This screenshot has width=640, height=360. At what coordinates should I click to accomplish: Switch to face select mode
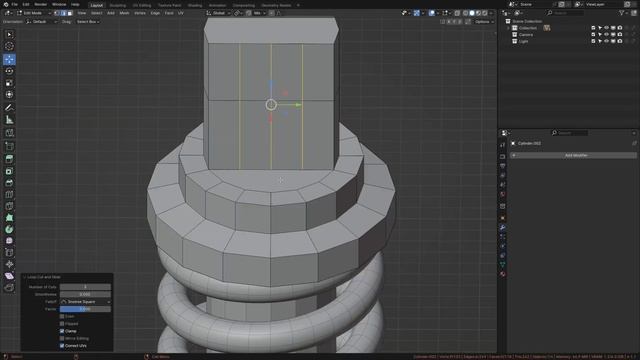[70, 13]
